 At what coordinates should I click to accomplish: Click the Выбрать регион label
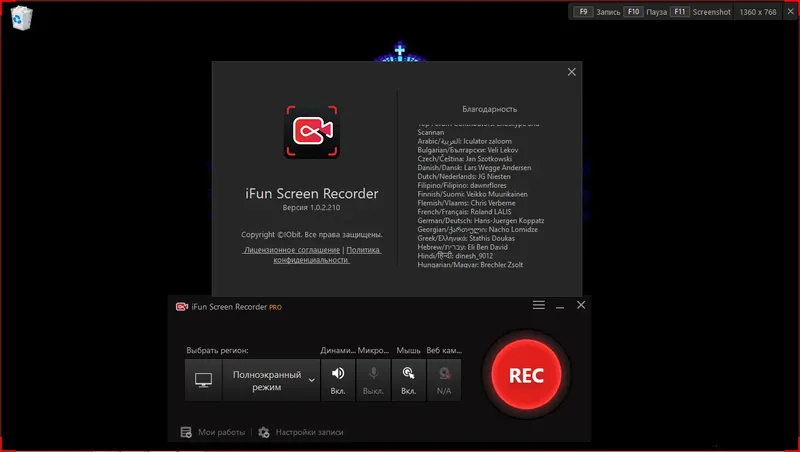click(217, 350)
